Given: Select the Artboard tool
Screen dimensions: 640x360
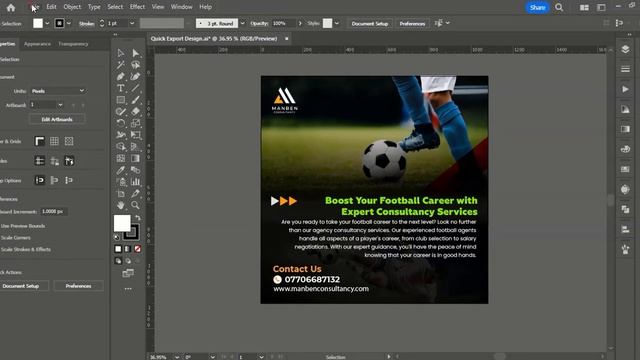Looking at the screenshot, I should click(x=120, y=193).
